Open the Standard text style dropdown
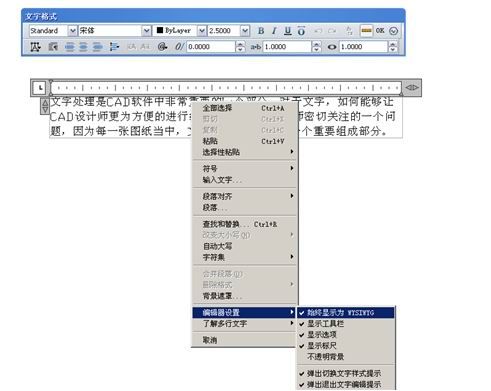This screenshot has height=391, width=491. tap(72, 31)
